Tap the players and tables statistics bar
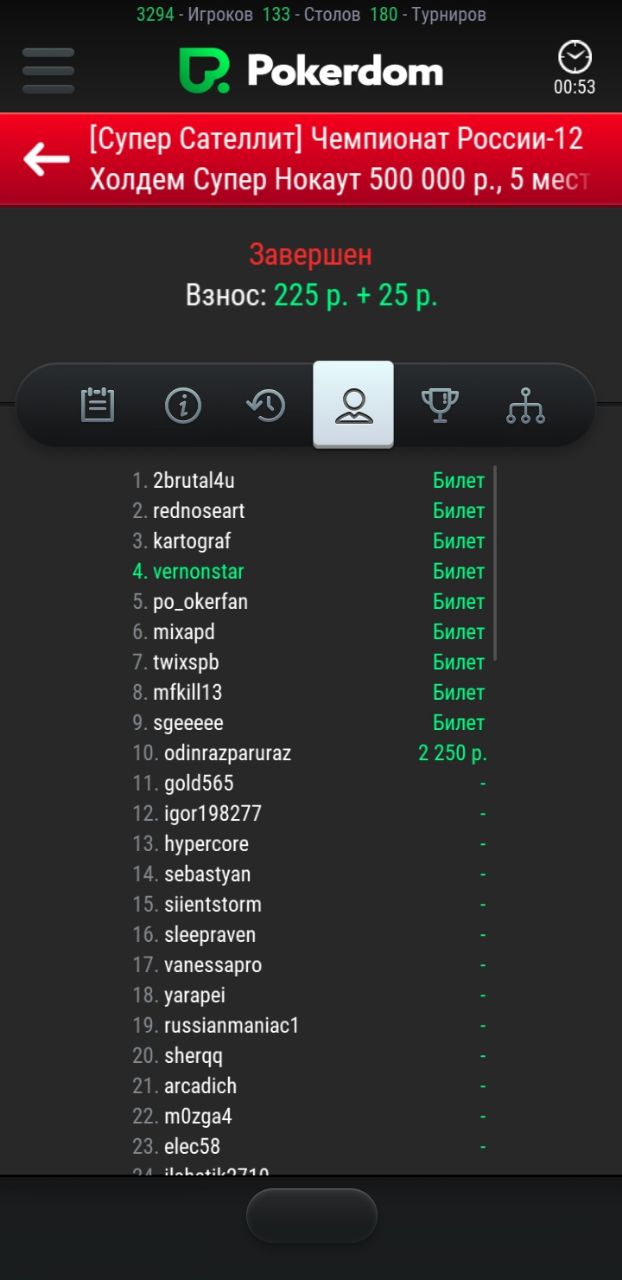Viewport: 622px width, 1280px height. point(311,15)
